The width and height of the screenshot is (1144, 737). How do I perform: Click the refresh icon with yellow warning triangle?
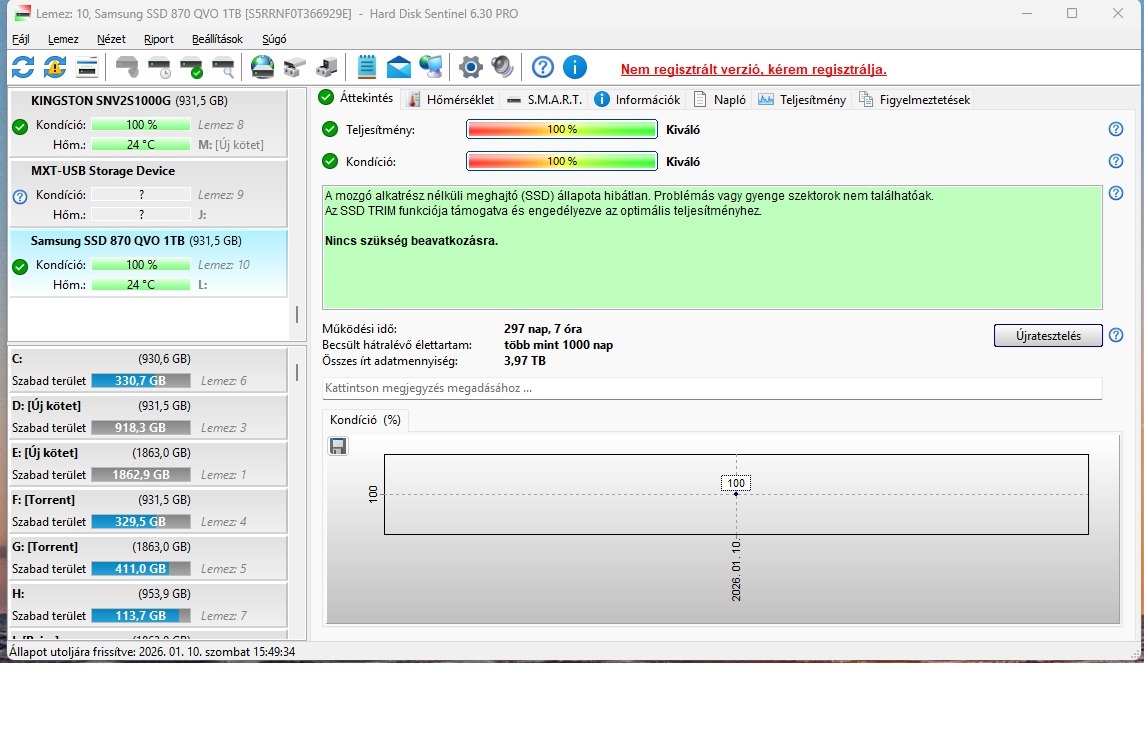[x=55, y=68]
